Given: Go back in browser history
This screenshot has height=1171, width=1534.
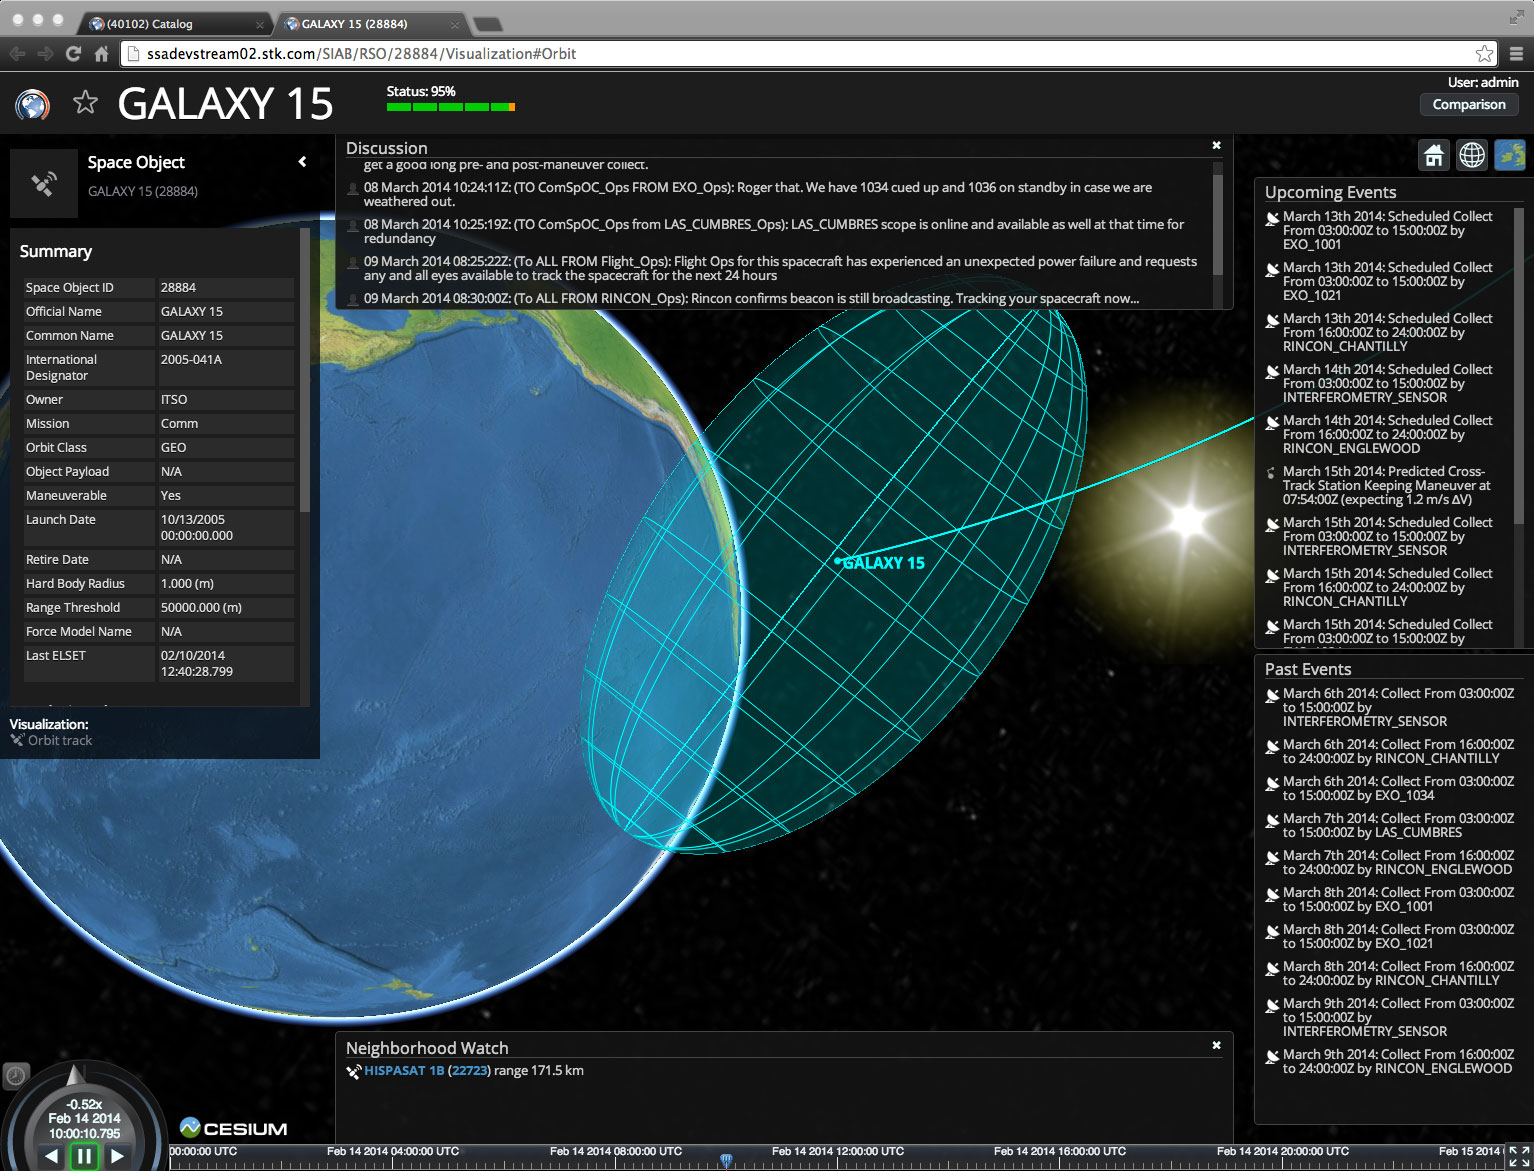Looking at the screenshot, I should tap(17, 54).
